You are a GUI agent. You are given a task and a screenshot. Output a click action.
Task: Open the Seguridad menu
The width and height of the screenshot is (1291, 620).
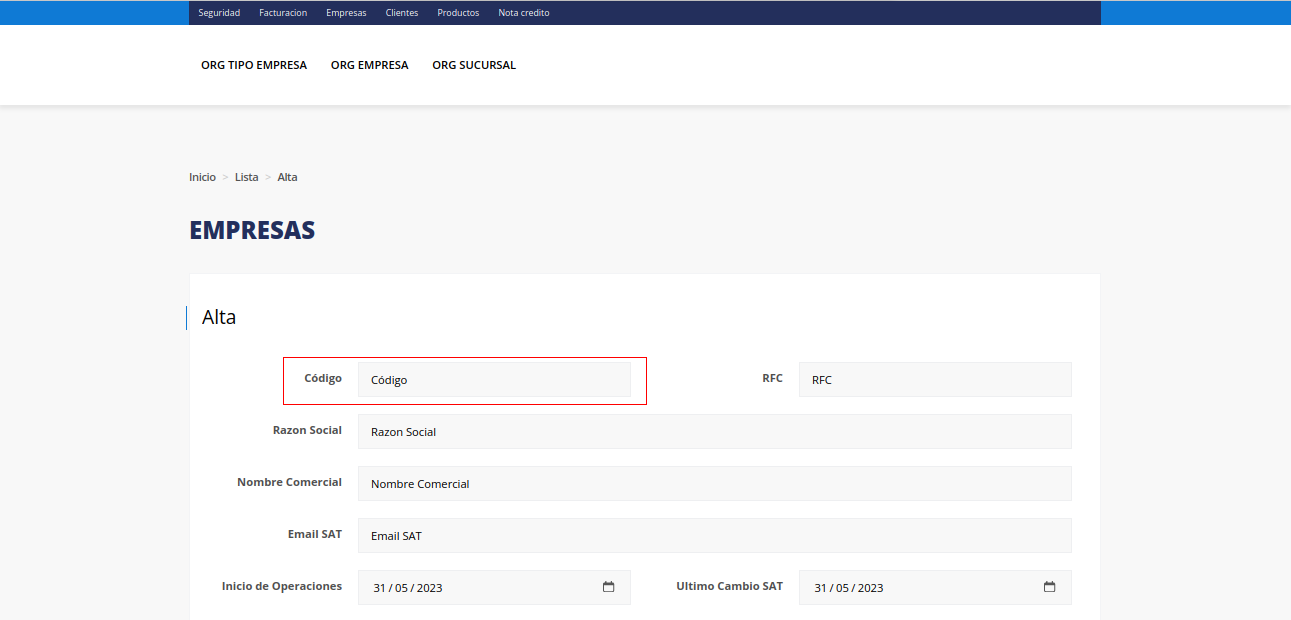(x=219, y=13)
